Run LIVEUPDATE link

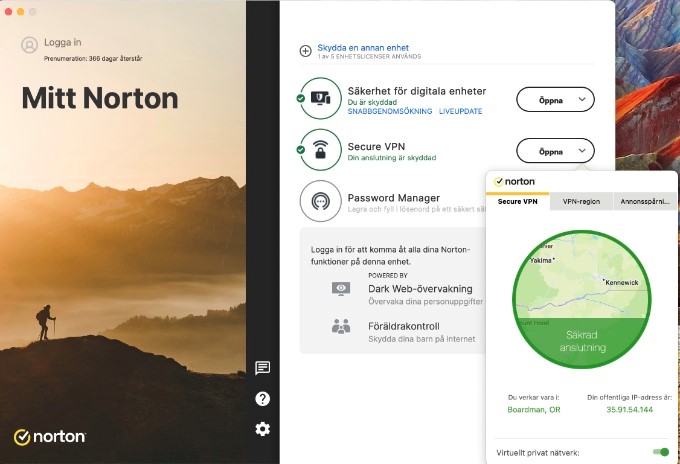pos(461,111)
